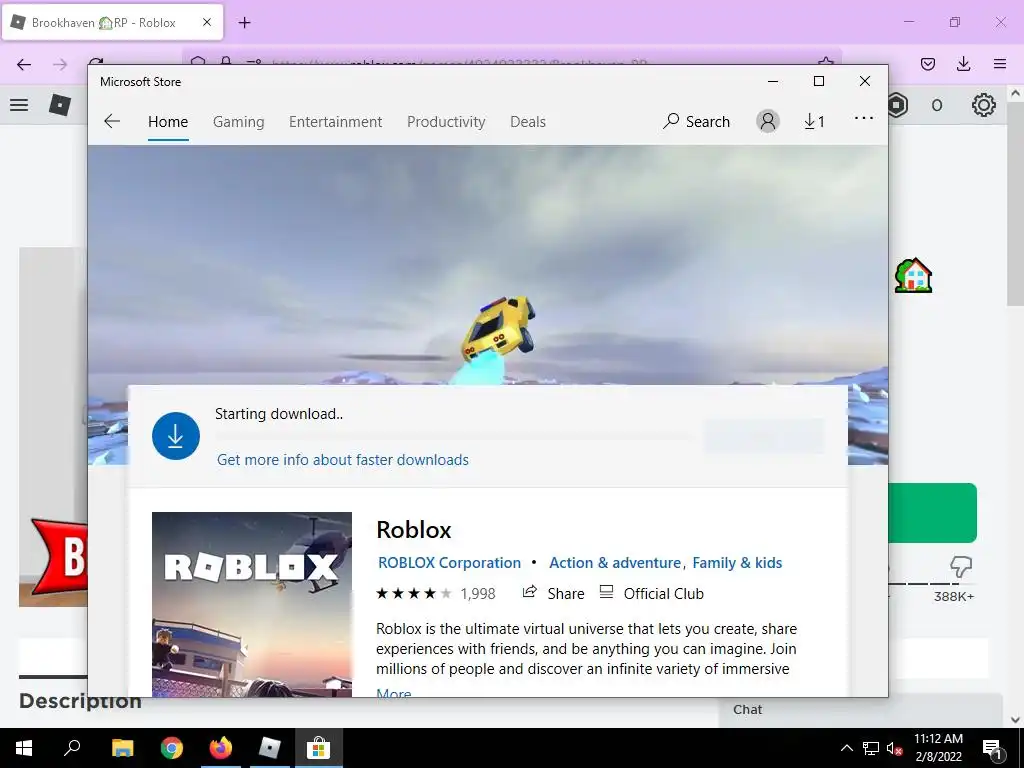Open File Explorer from taskbar
This screenshot has width=1024, height=768.
tap(122, 748)
